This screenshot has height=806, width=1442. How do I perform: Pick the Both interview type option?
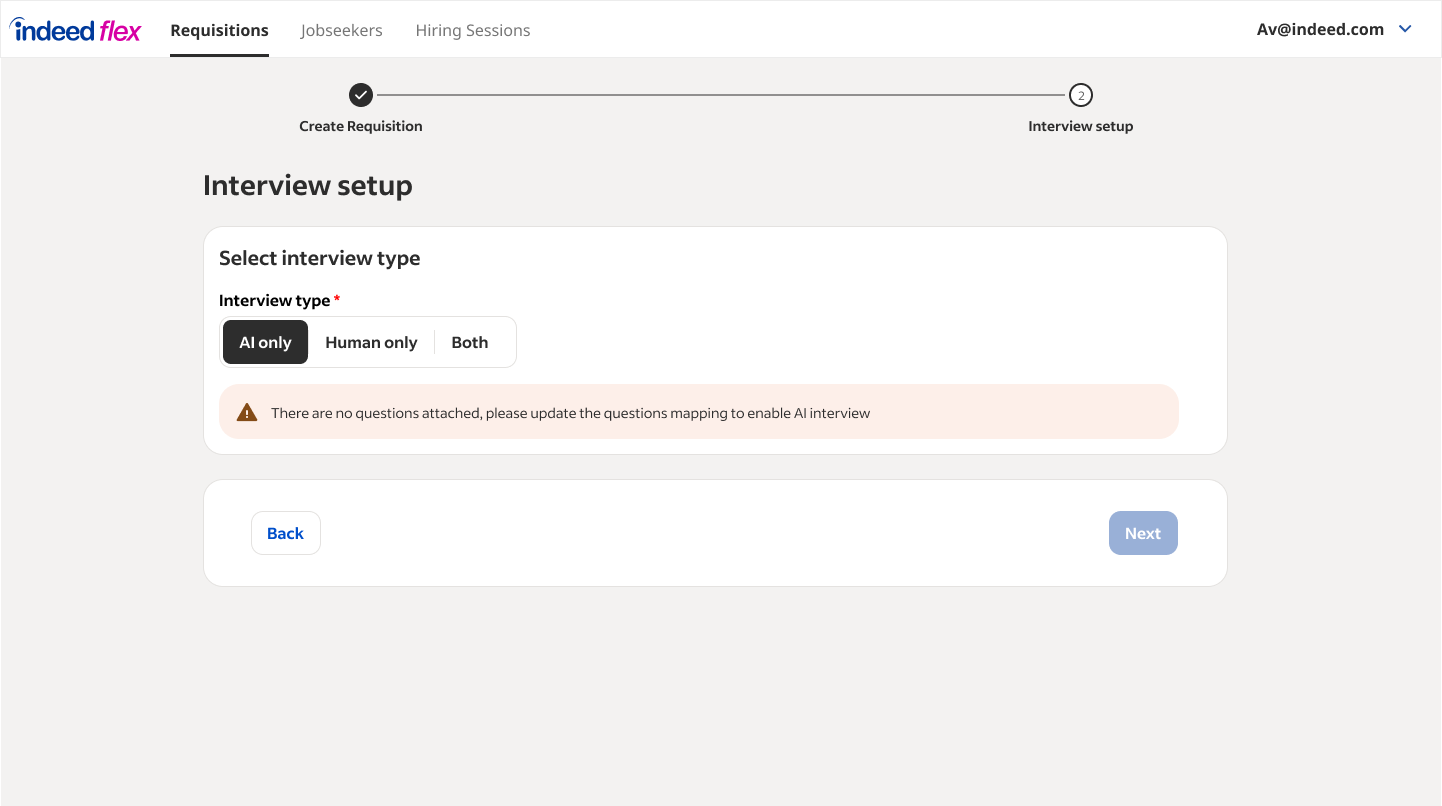470,342
